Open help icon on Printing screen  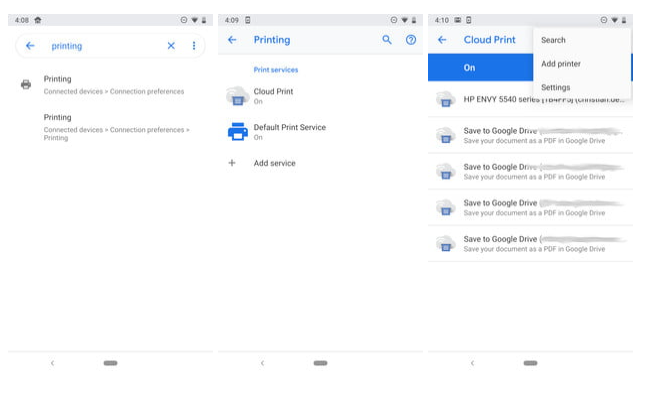(x=411, y=40)
